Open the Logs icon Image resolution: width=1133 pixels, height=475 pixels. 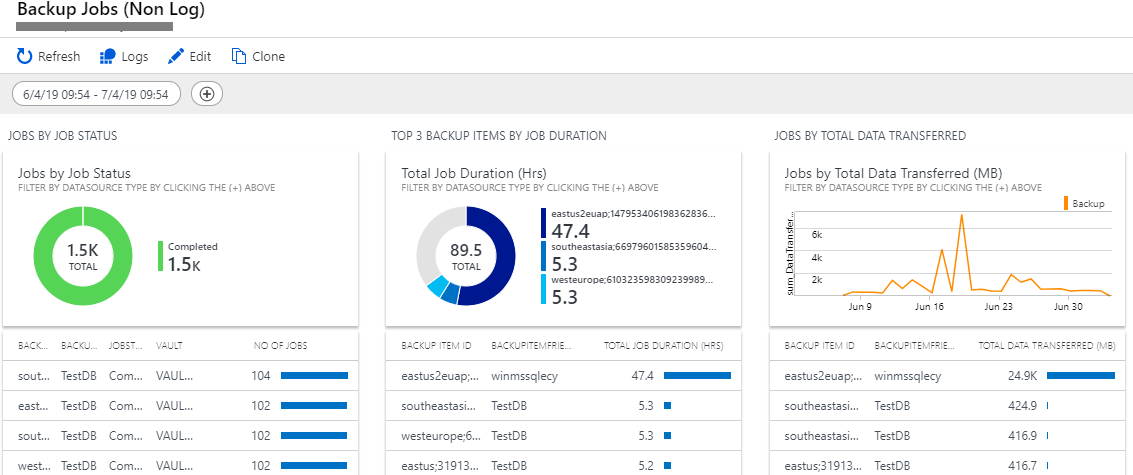point(108,56)
